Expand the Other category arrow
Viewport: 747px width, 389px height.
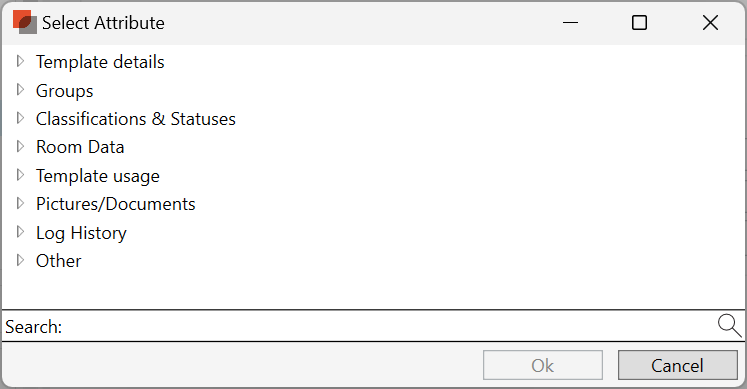pyautogui.click(x=20, y=260)
